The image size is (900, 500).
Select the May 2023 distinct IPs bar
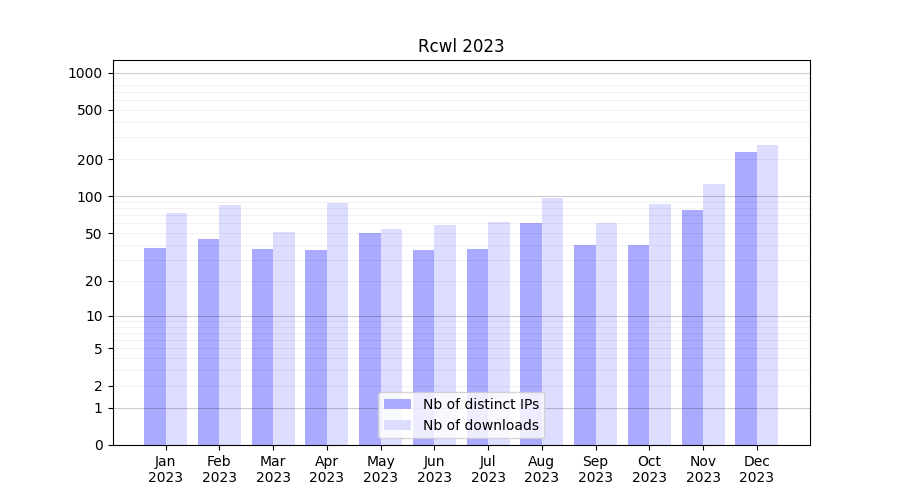coord(370,339)
